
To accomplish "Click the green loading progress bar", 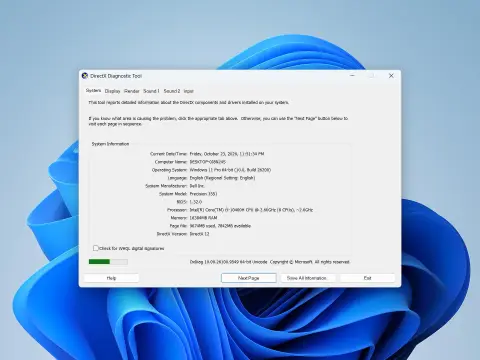I will pos(108,262).
